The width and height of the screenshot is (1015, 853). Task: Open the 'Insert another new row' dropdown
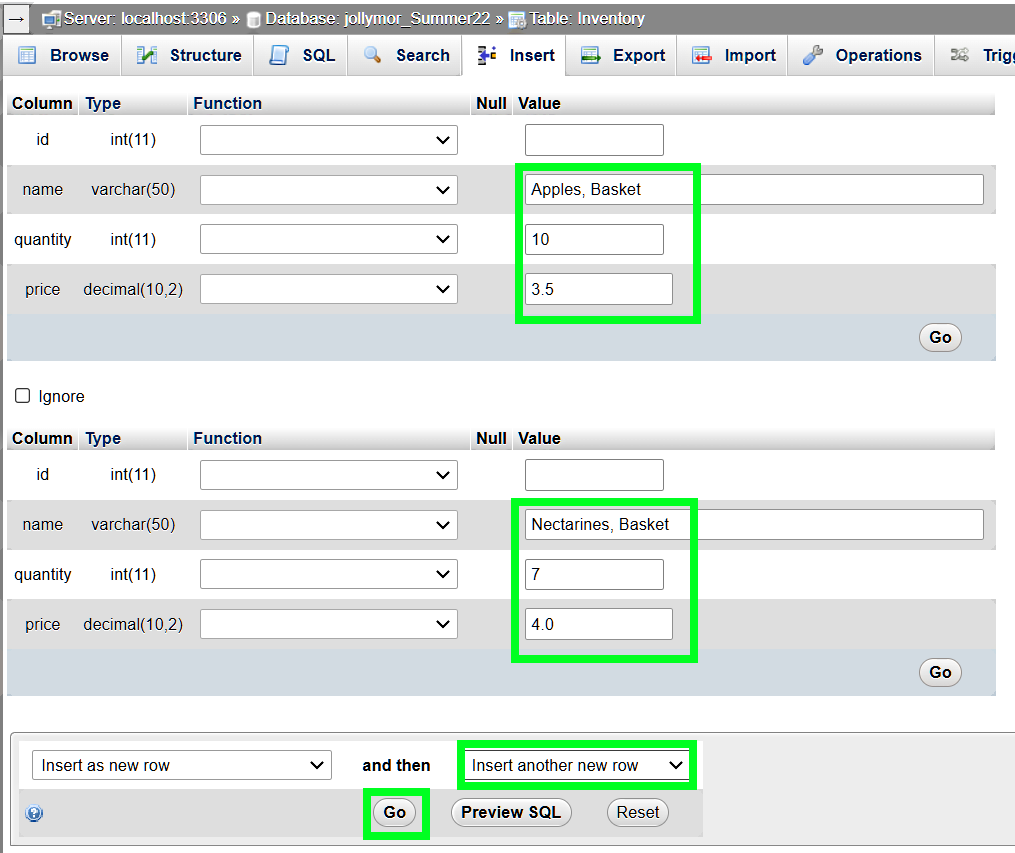(x=577, y=766)
